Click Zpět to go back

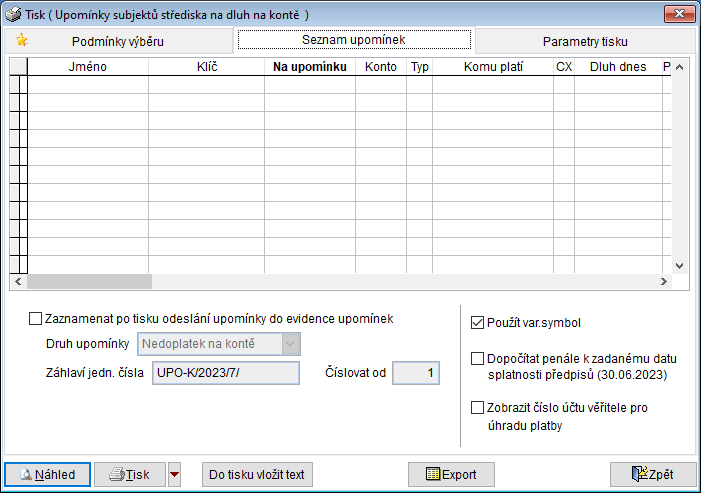[652, 474]
